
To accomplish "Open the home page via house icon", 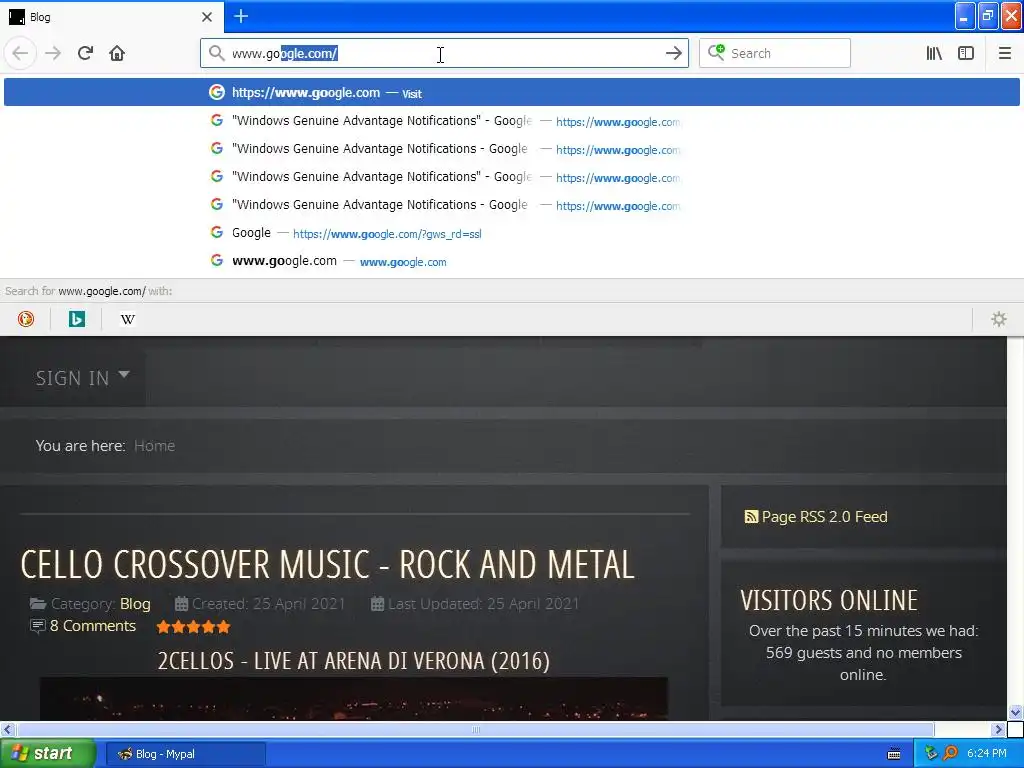I will pos(117,53).
